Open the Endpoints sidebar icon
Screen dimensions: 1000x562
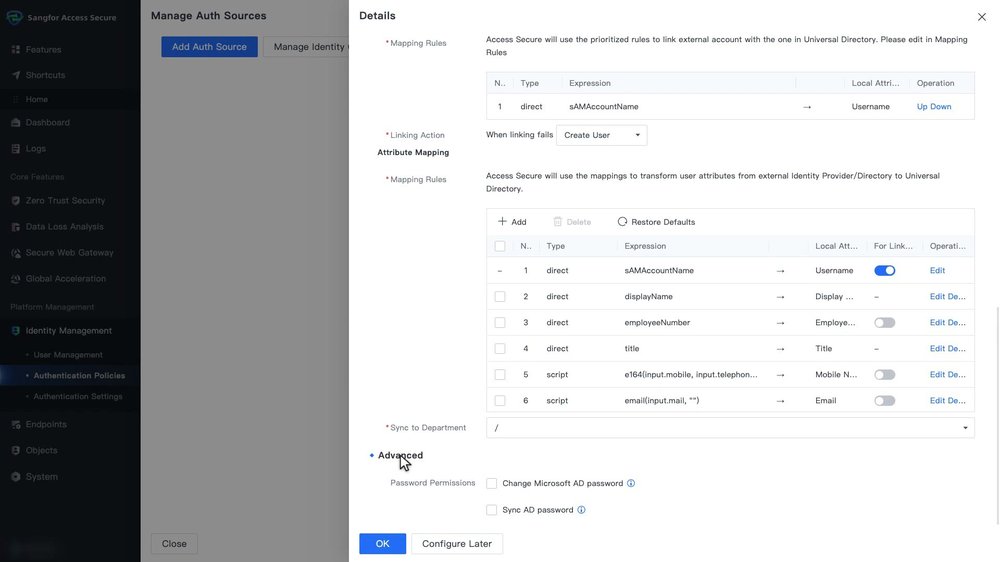(x=16, y=424)
